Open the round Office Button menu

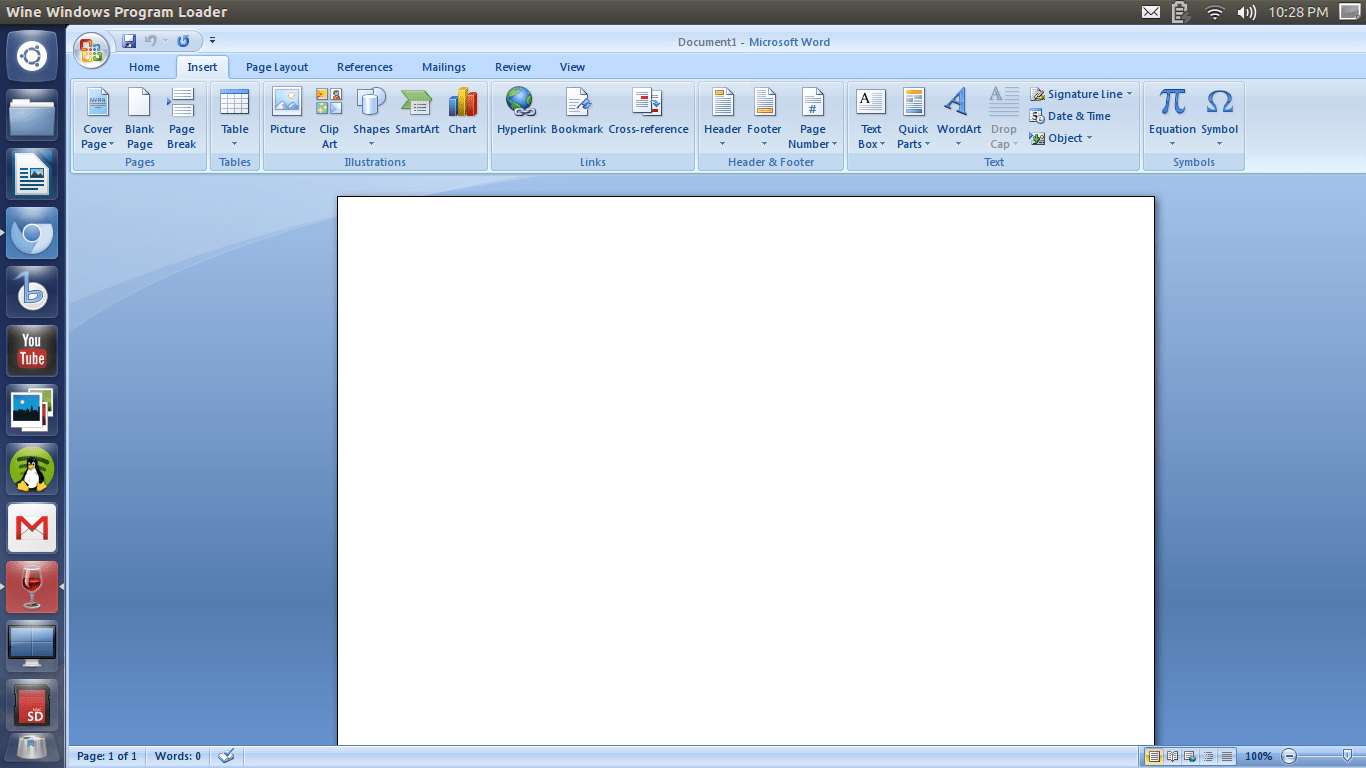tap(91, 51)
